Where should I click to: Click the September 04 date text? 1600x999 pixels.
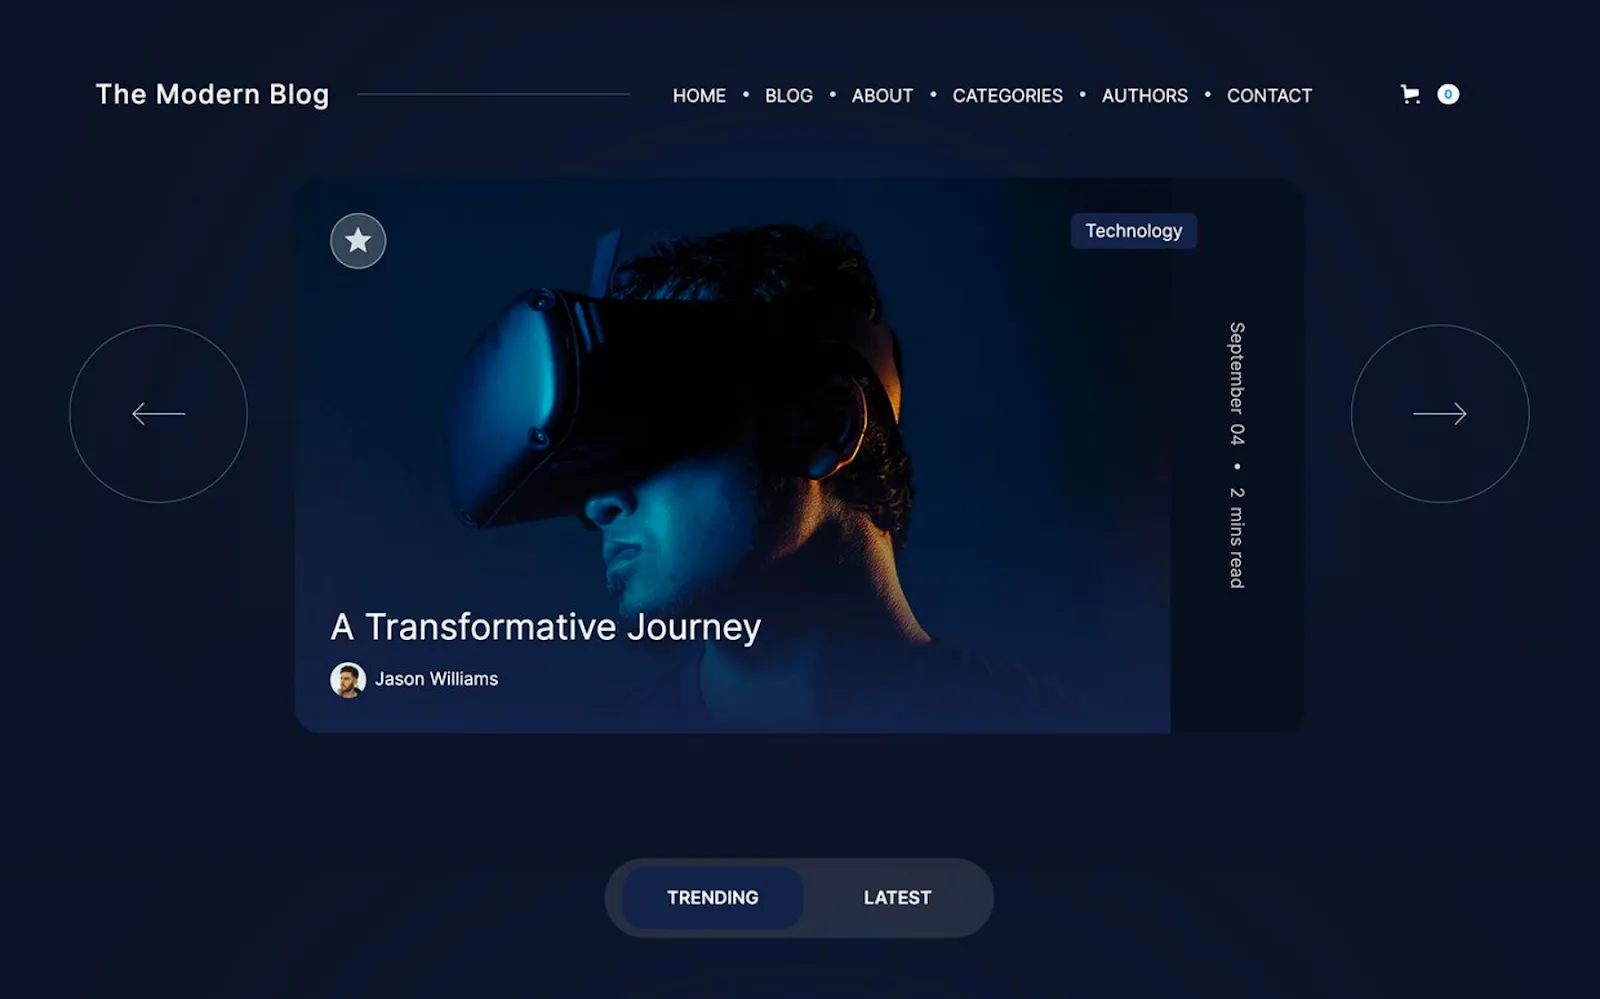pos(1237,384)
